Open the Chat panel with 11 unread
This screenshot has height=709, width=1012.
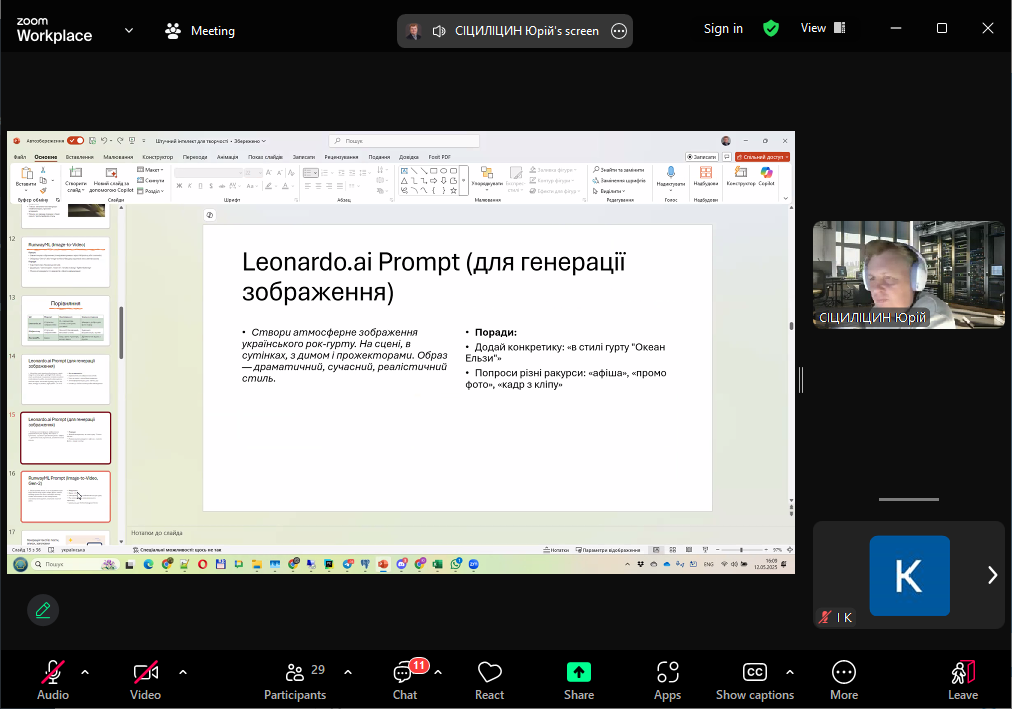(x=405, y=680)
